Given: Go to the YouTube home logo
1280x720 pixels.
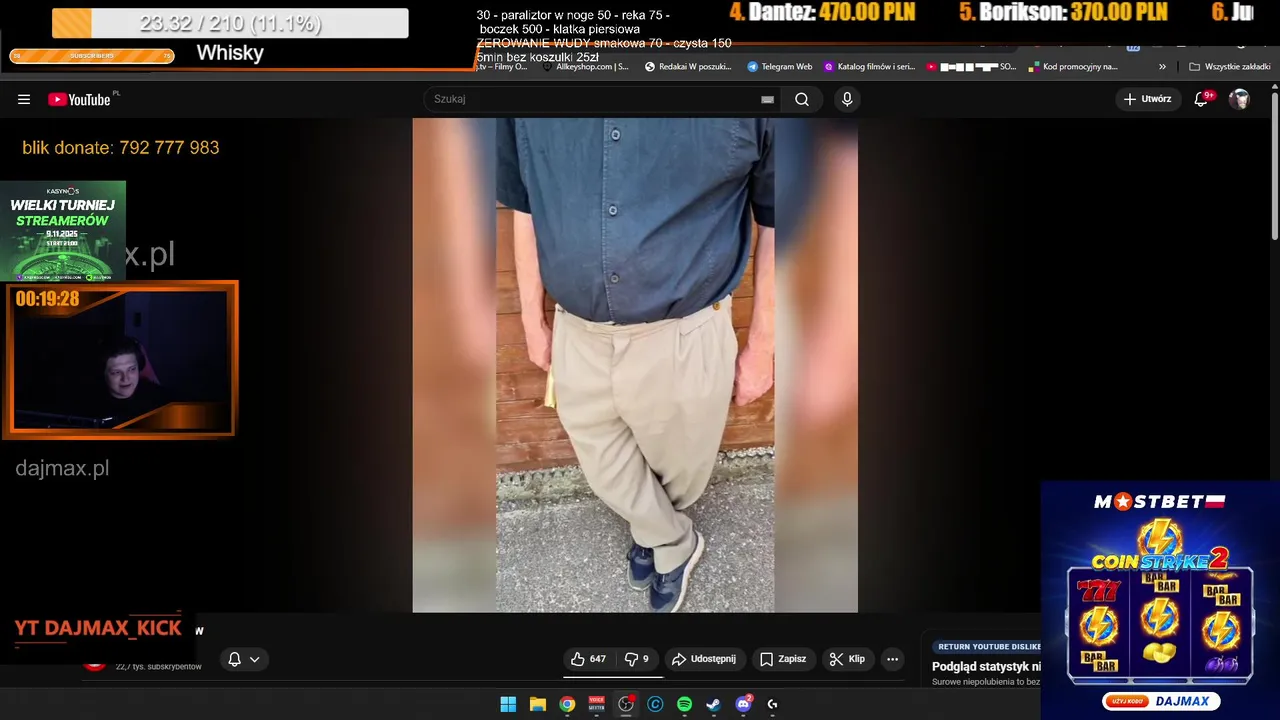Looking at the screenshot, I should [x=79, y=99].
